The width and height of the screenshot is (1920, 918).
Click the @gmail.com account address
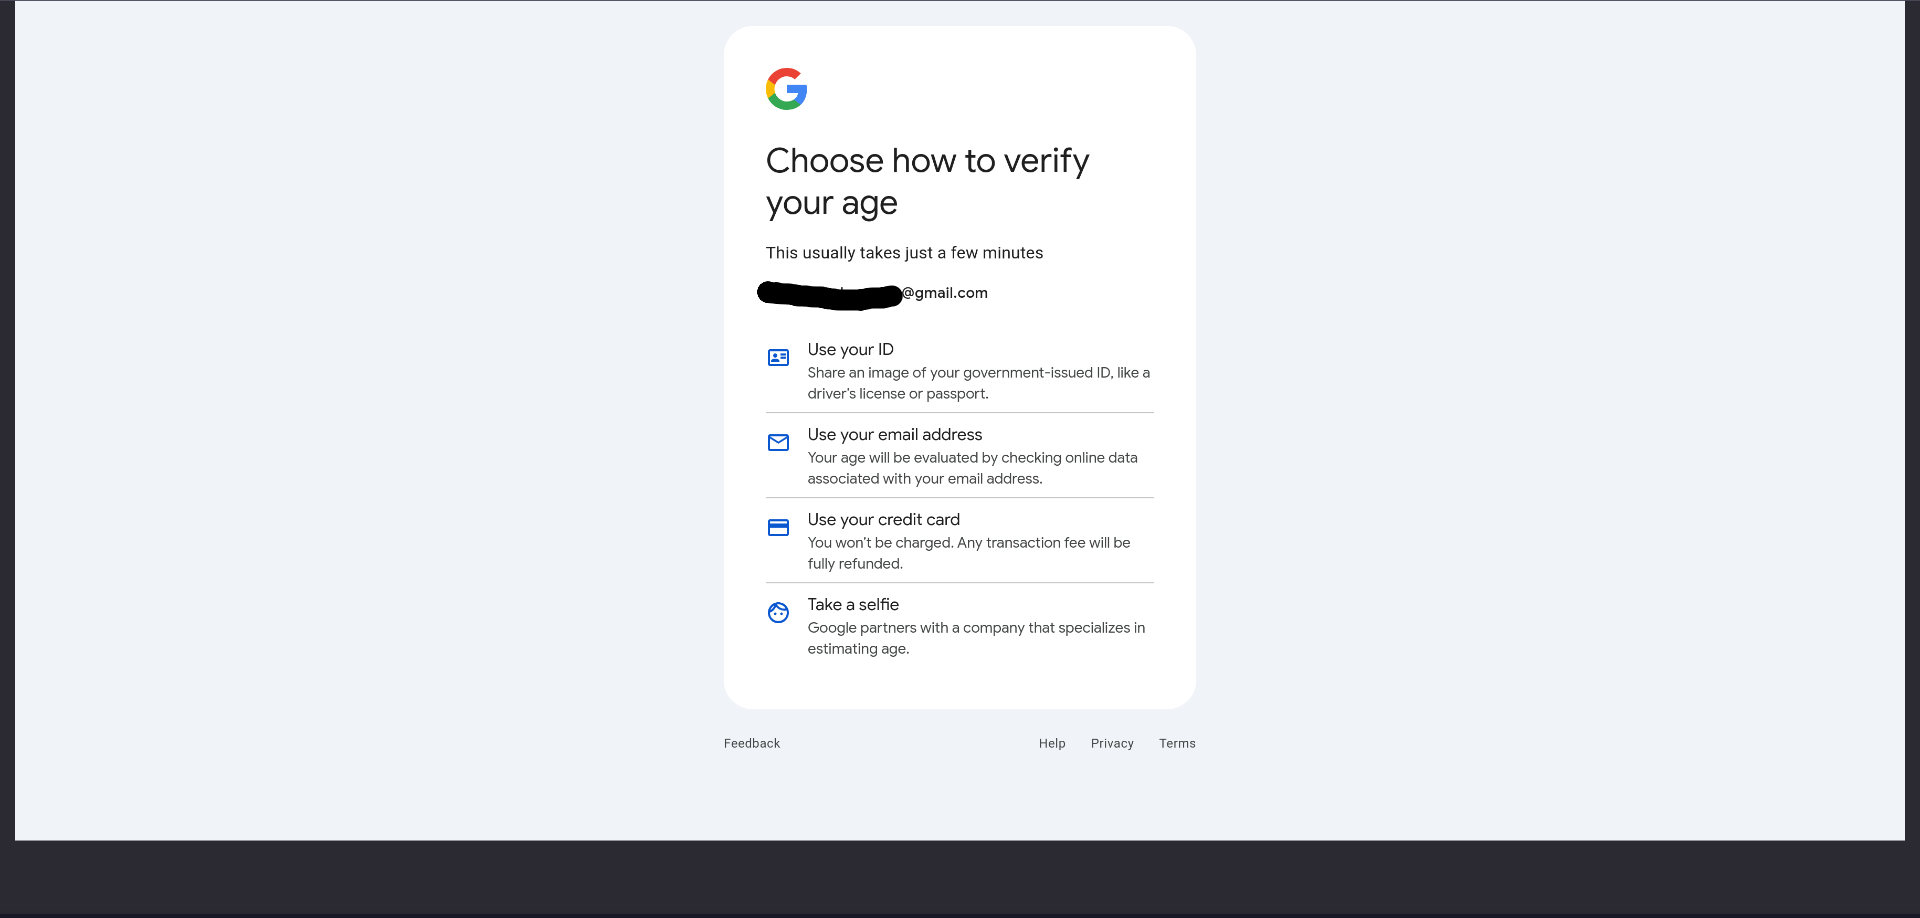click(944, 293)
